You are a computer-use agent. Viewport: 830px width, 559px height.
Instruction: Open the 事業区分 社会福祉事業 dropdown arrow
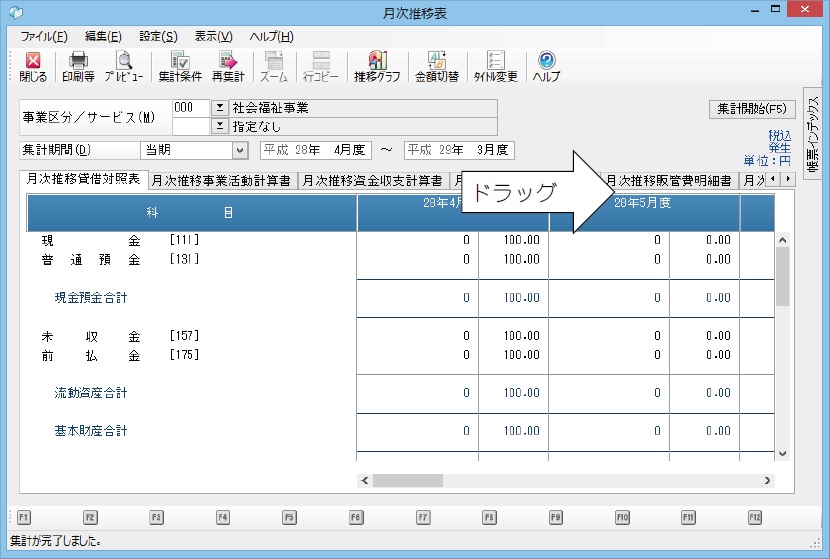(x=220, y=108)
